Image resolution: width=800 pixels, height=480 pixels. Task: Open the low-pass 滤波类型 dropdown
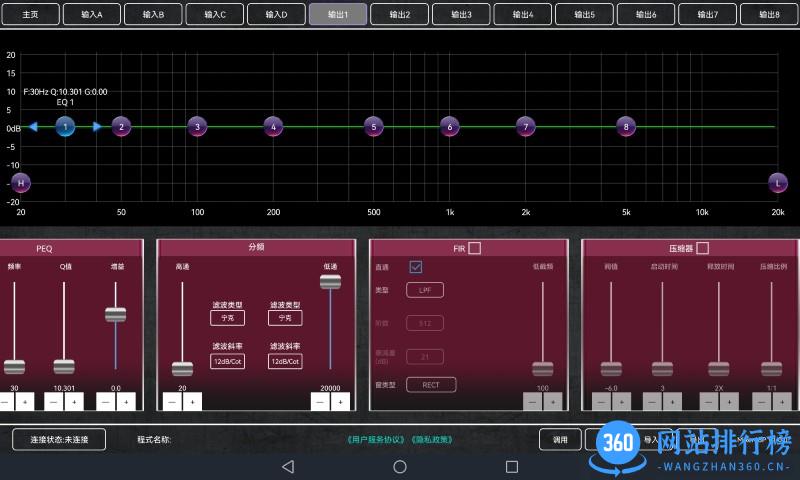[285, 318]
